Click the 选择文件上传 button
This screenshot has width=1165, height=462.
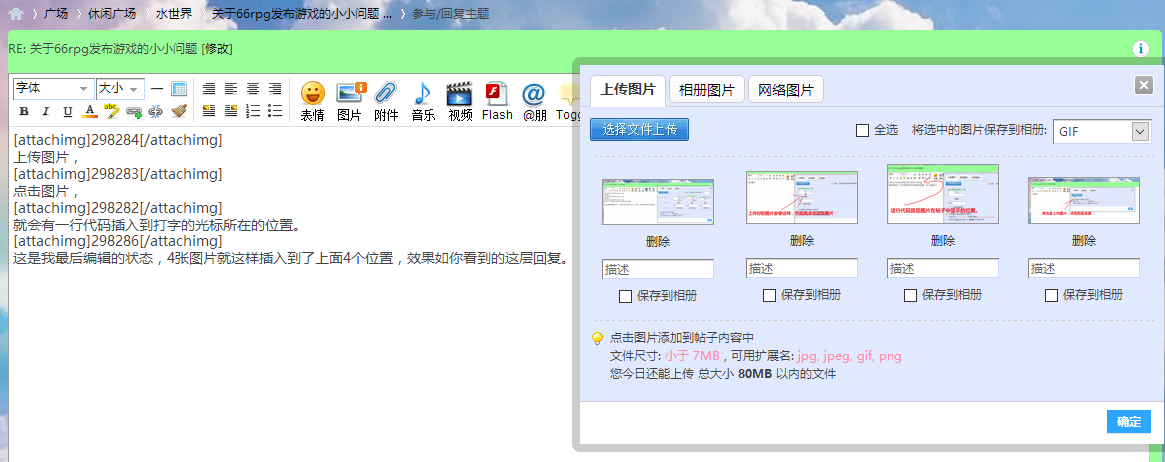[640, 130]
